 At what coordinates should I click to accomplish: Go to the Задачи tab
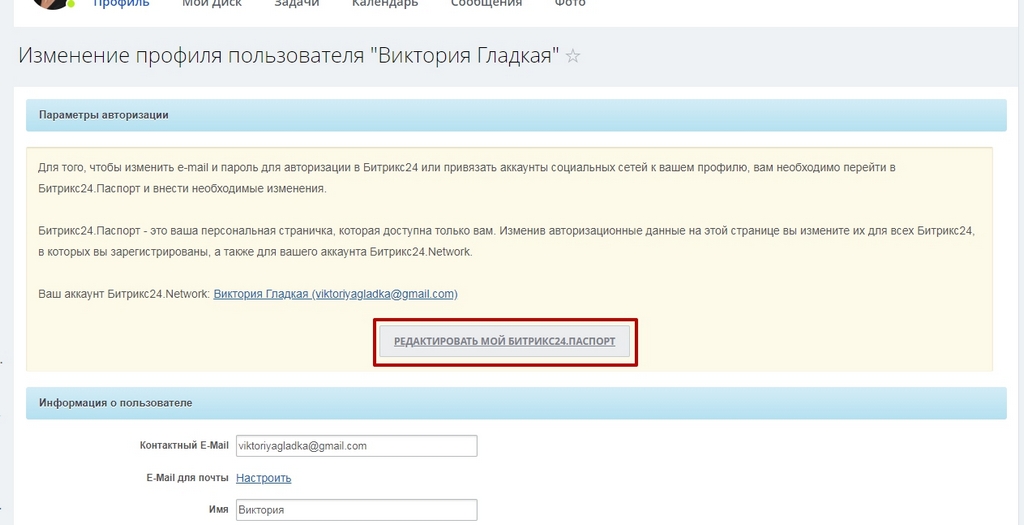pyautogui.click(x=296, y=4)
